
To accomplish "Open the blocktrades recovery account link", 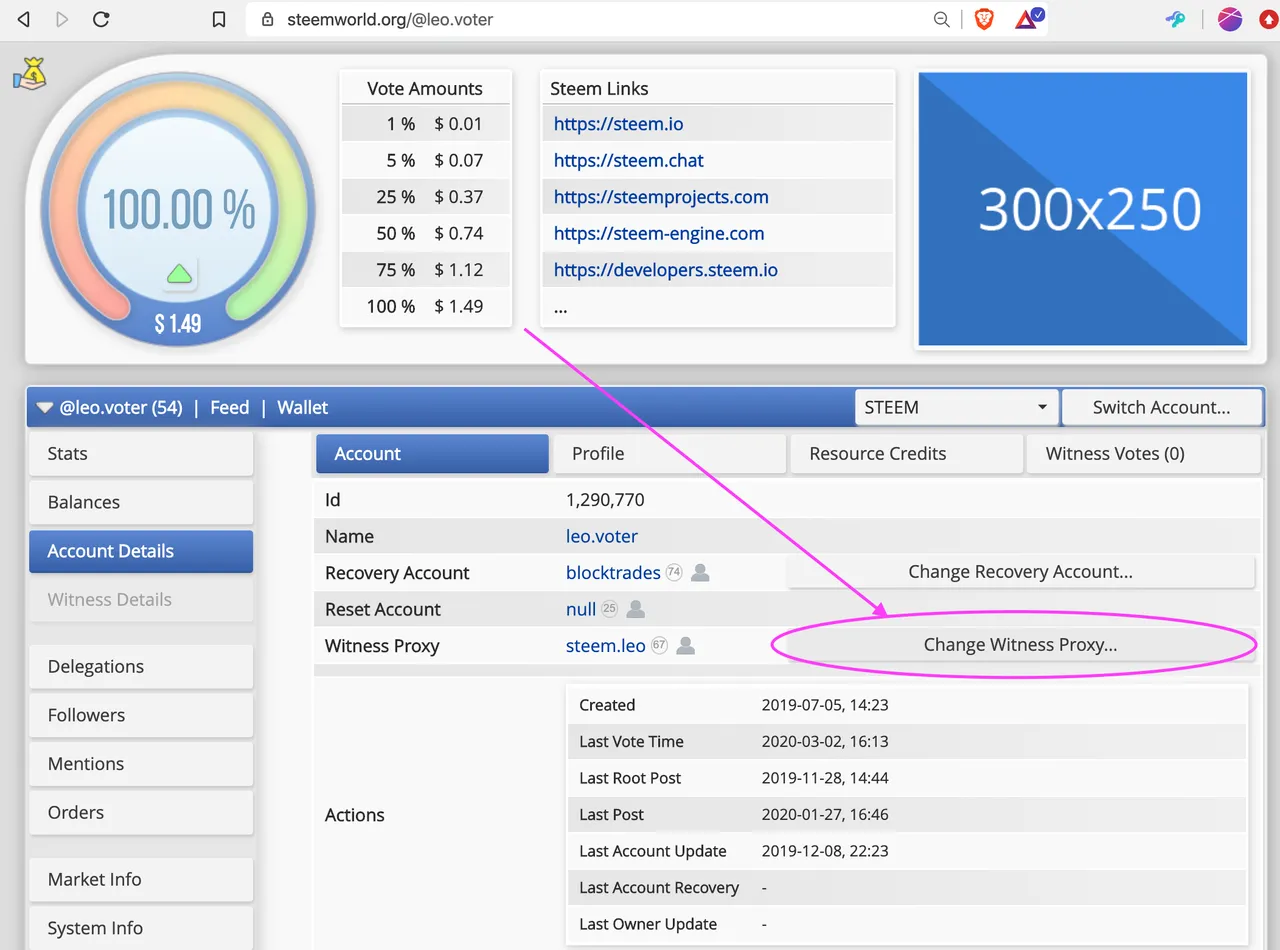I will [x=613, y=573].
